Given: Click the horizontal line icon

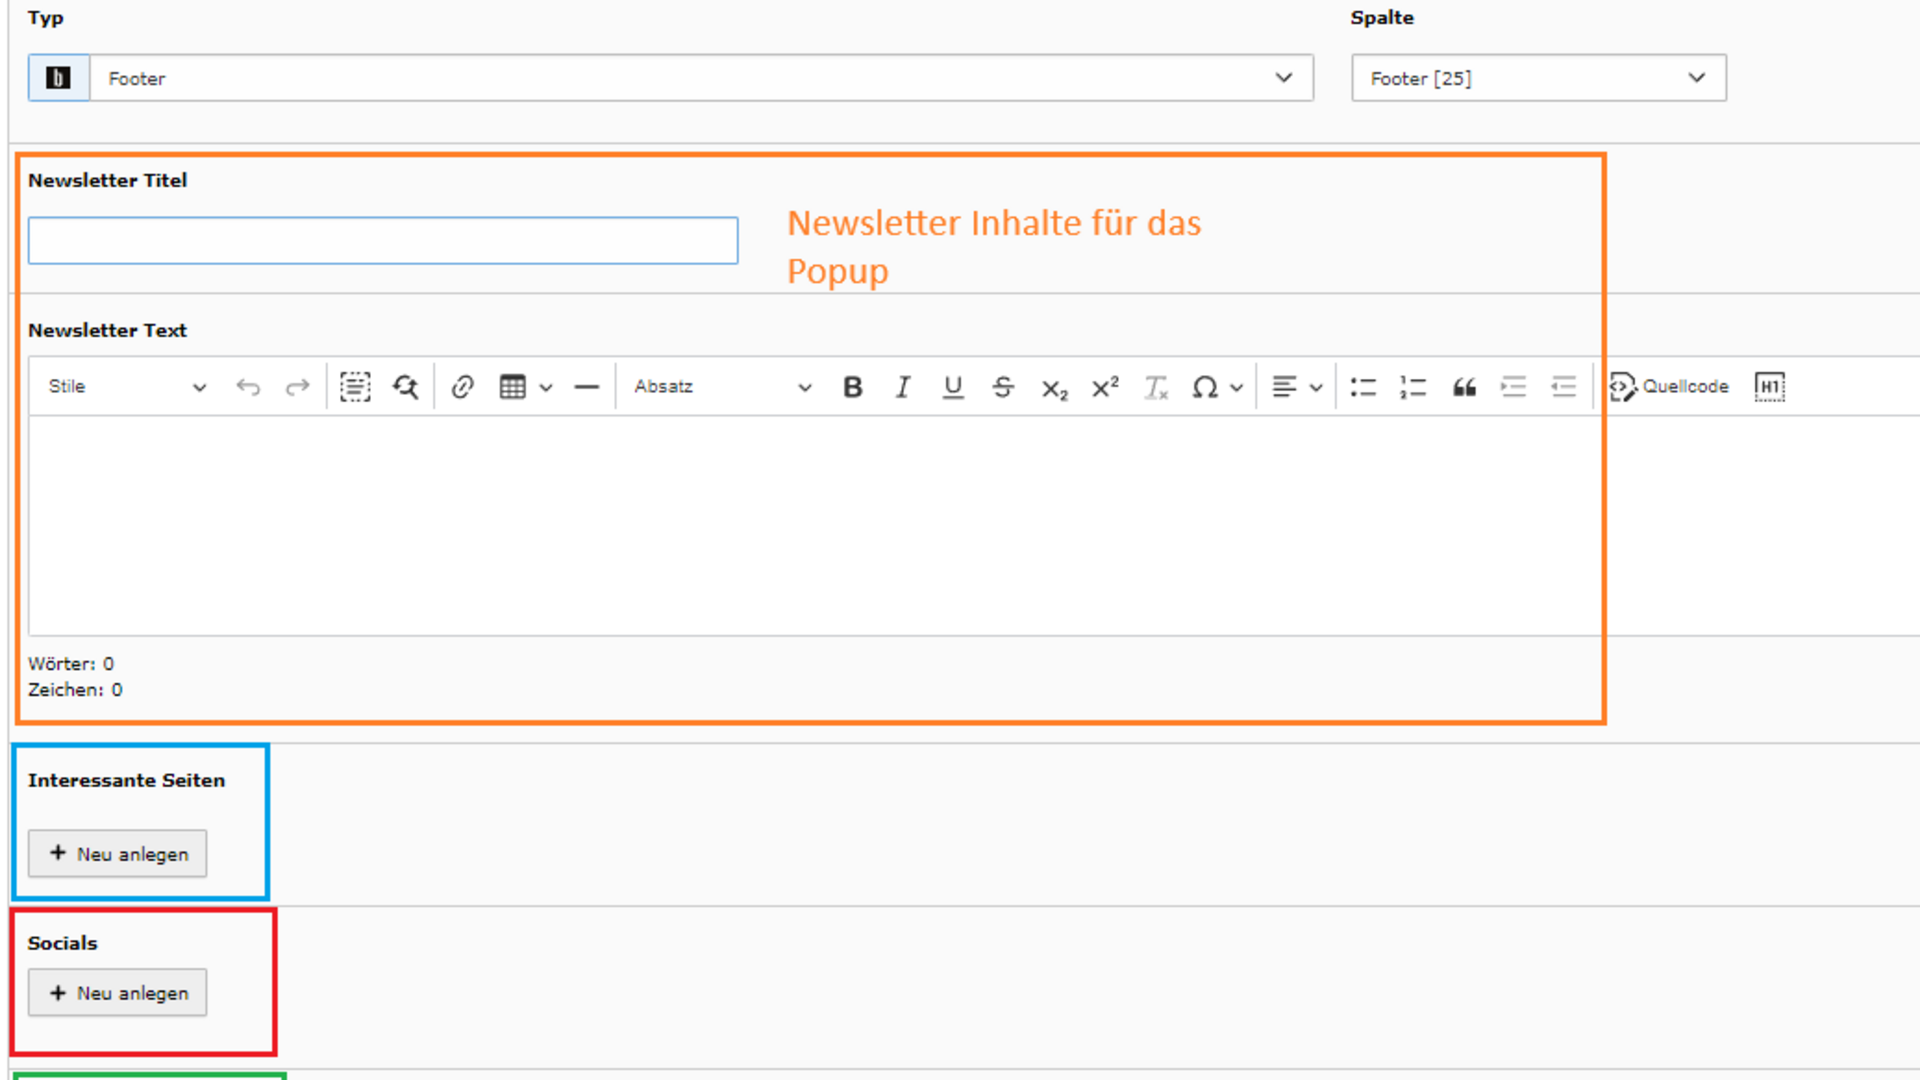Looking at the screenshot, I should tap(587, 387).
